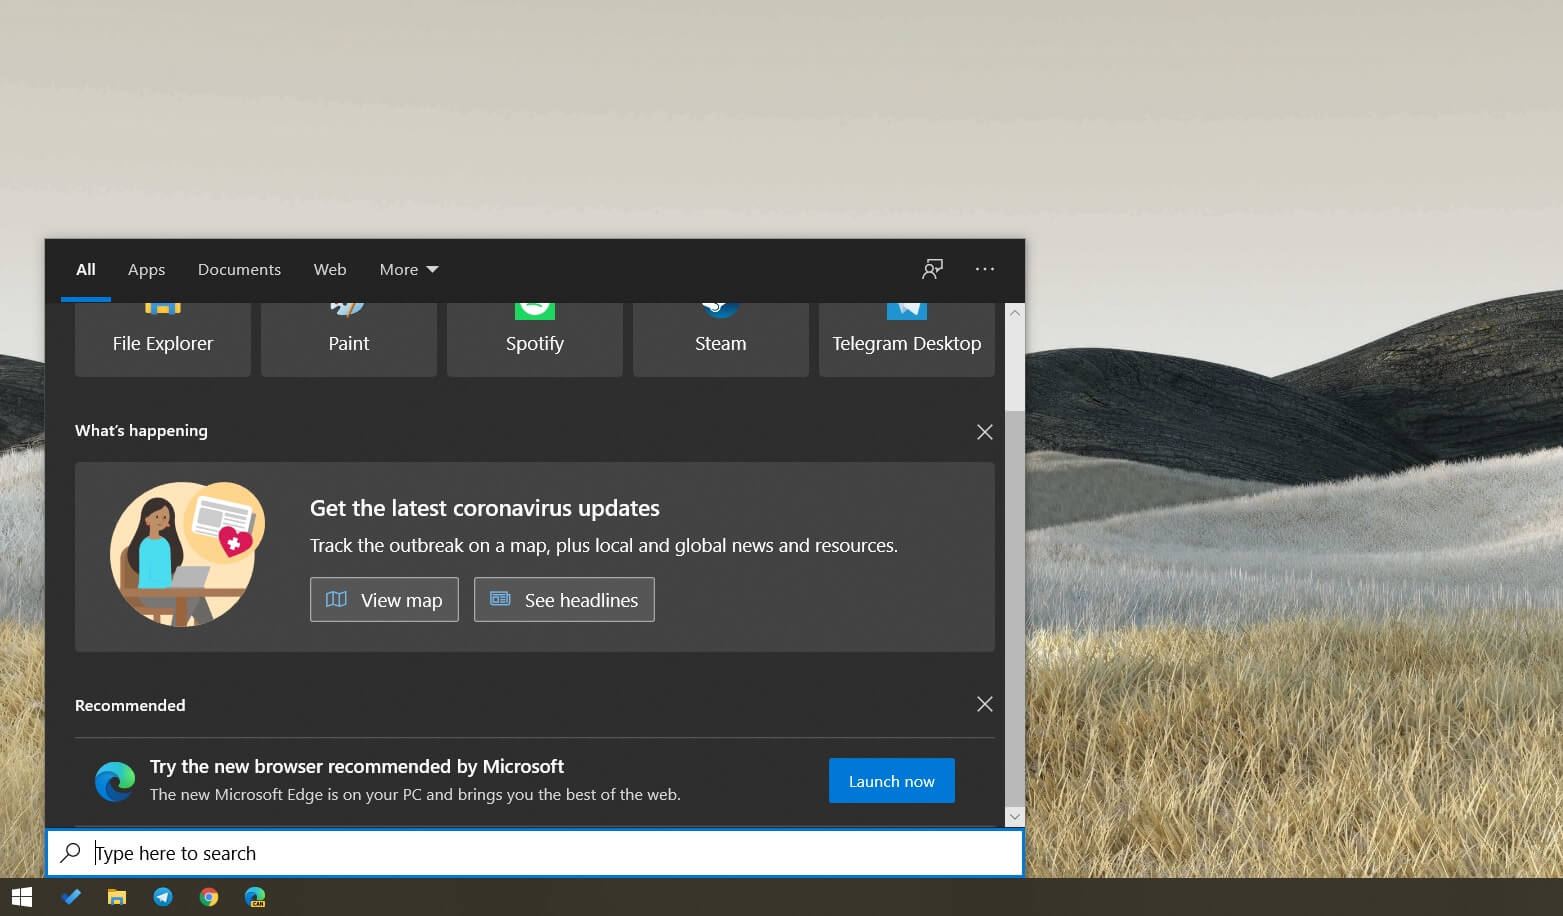Launch Spotify from search results
This screenshot has width=1563, height=916.
pyautogui.click(x=534, y=340)
